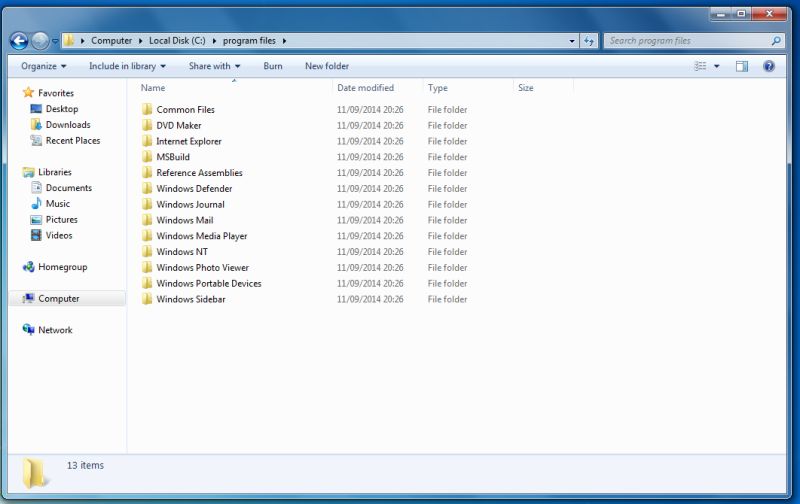Click program files breadcrumb segment

coord(249,41)
